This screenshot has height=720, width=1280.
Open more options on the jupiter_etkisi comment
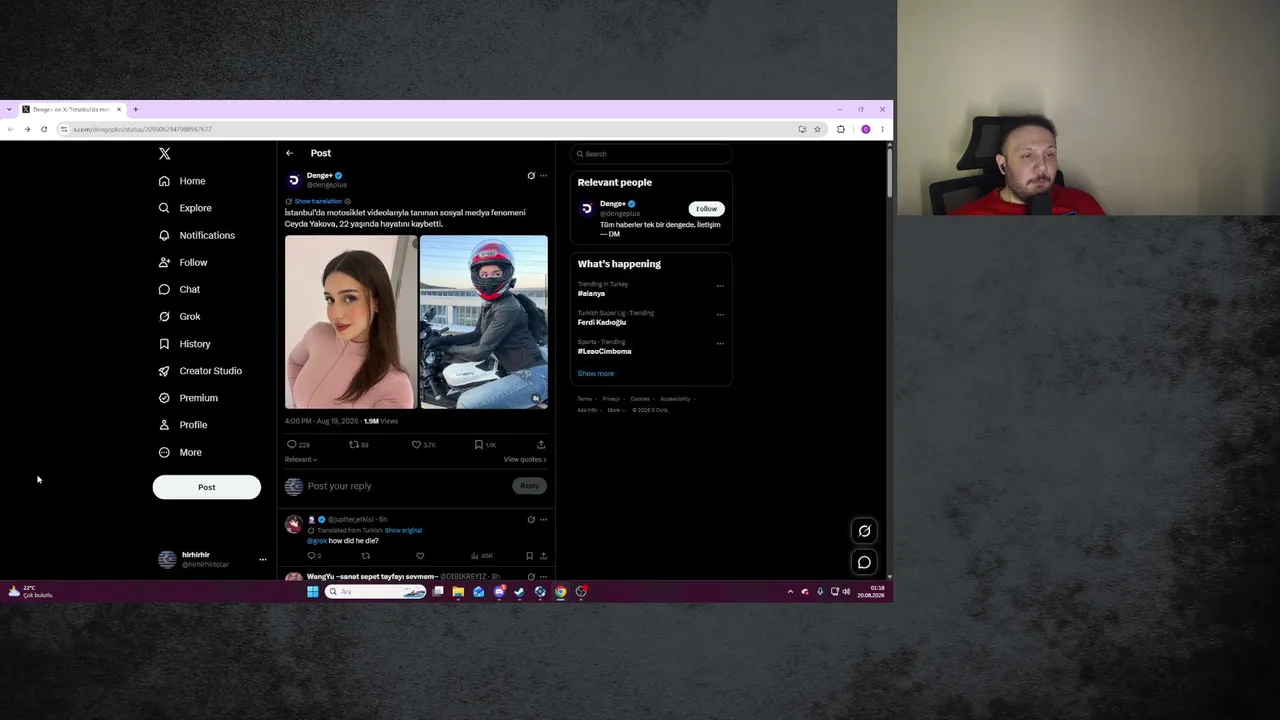click(543, 520)
